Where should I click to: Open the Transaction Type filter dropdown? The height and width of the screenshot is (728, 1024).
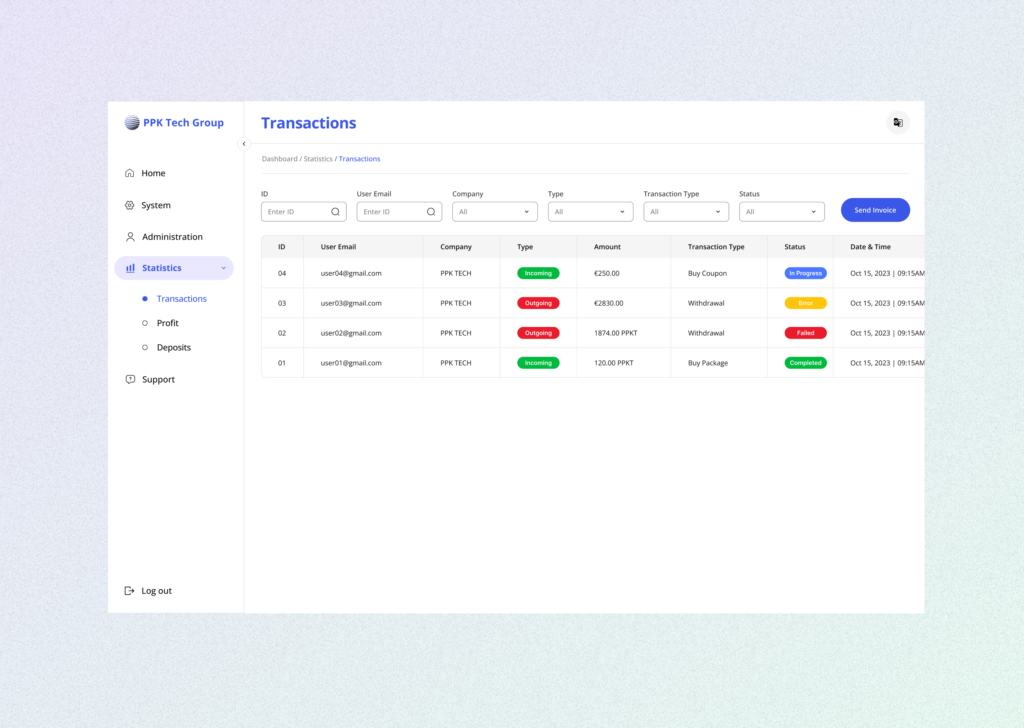685,212
